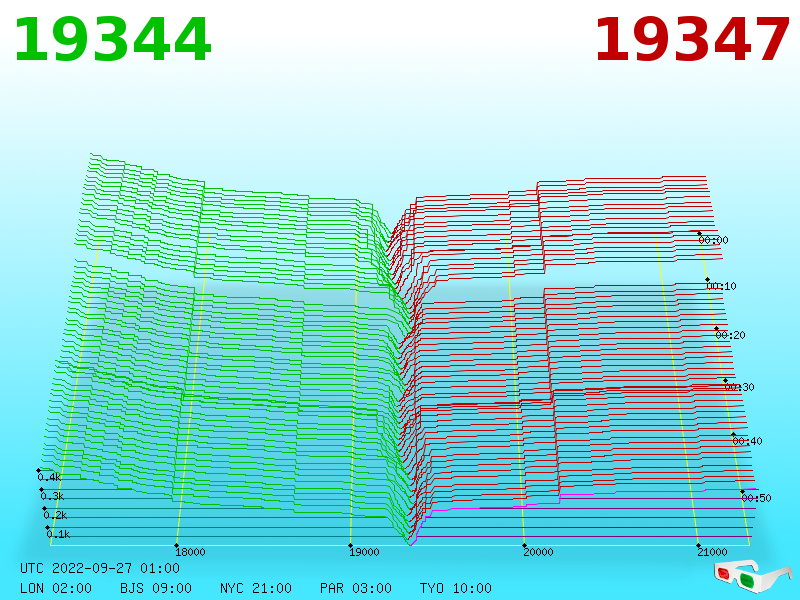The width and height of the screenshot is (800, 600).
Task: Select the 19000 price axis label
Action: (x=364, y=552)
